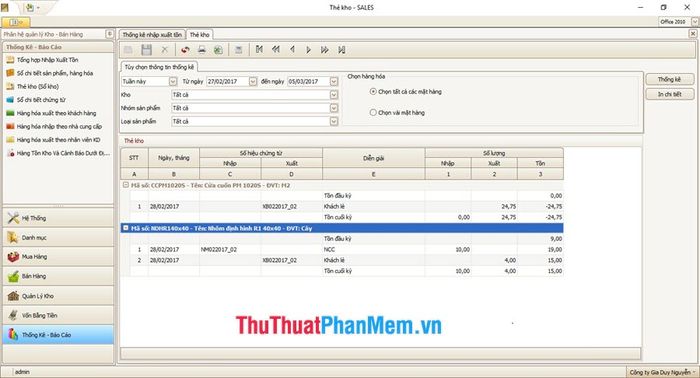Click the double-left previous page arrow

coord(276,50)
